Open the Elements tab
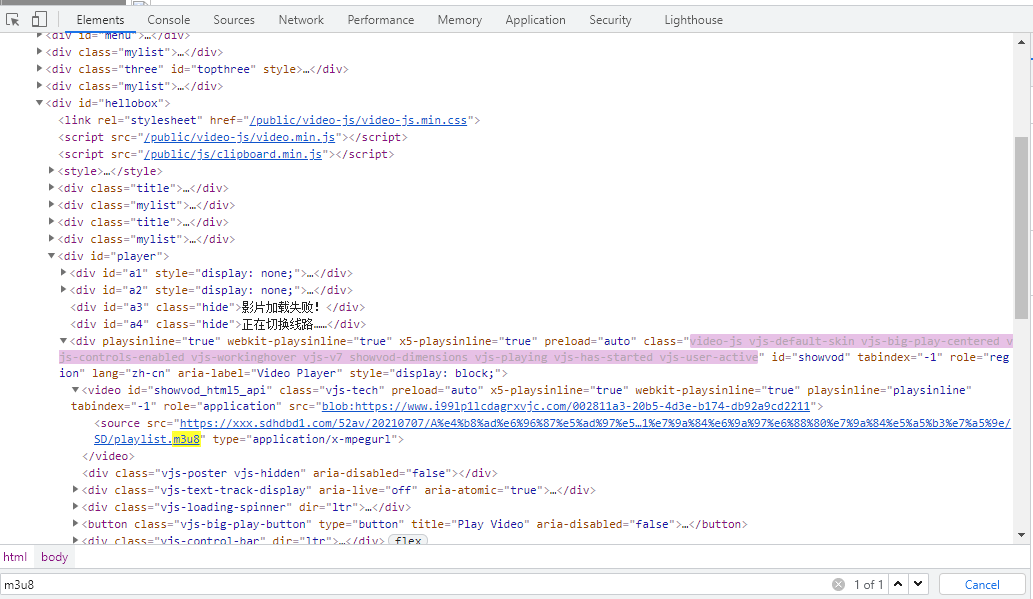The height and width of the screenshot is (599, 1033). click(100, 20)
